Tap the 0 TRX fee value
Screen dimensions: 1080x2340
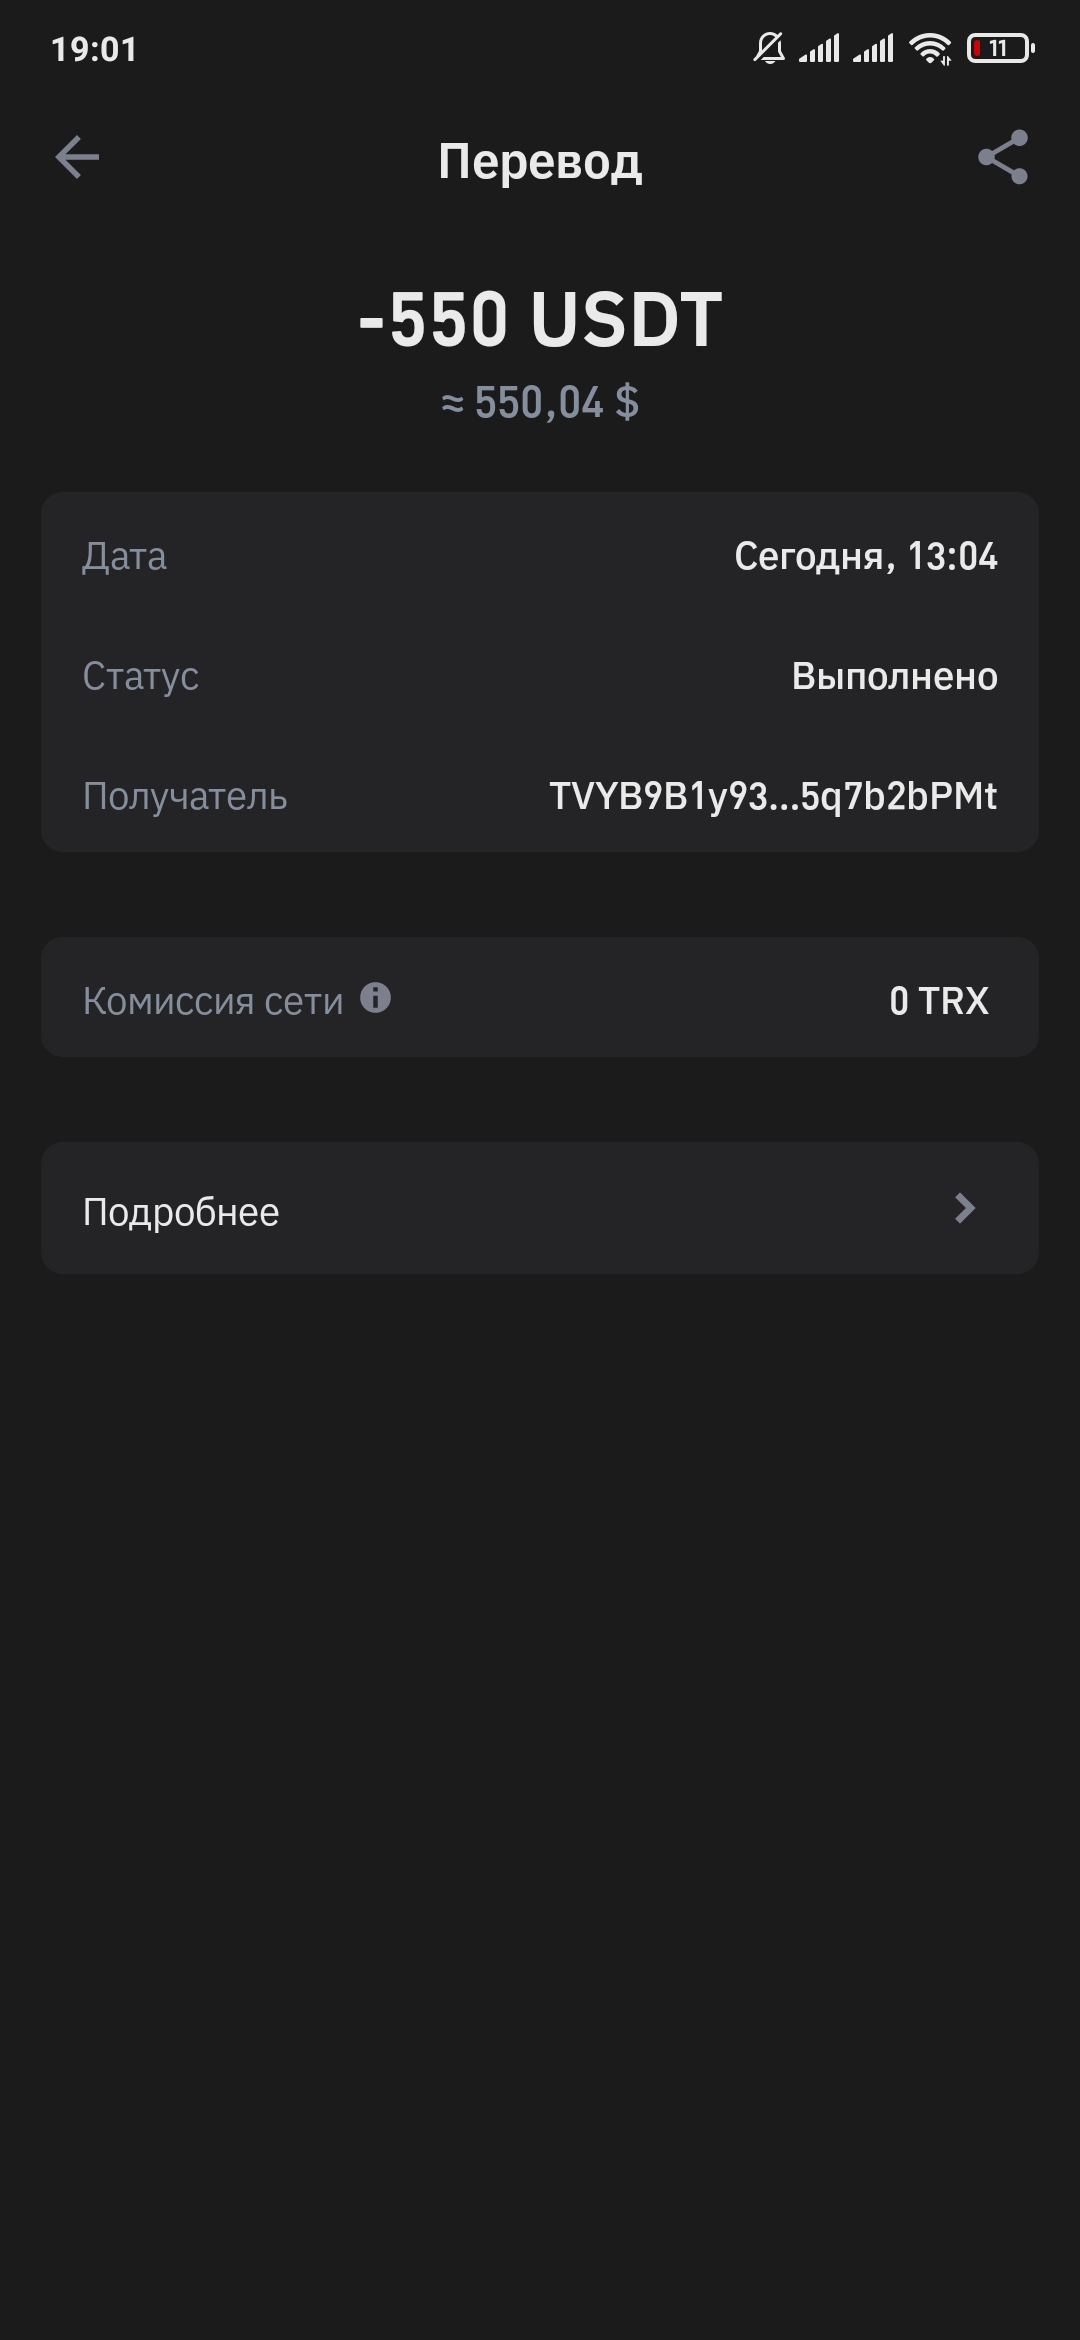938,1001
